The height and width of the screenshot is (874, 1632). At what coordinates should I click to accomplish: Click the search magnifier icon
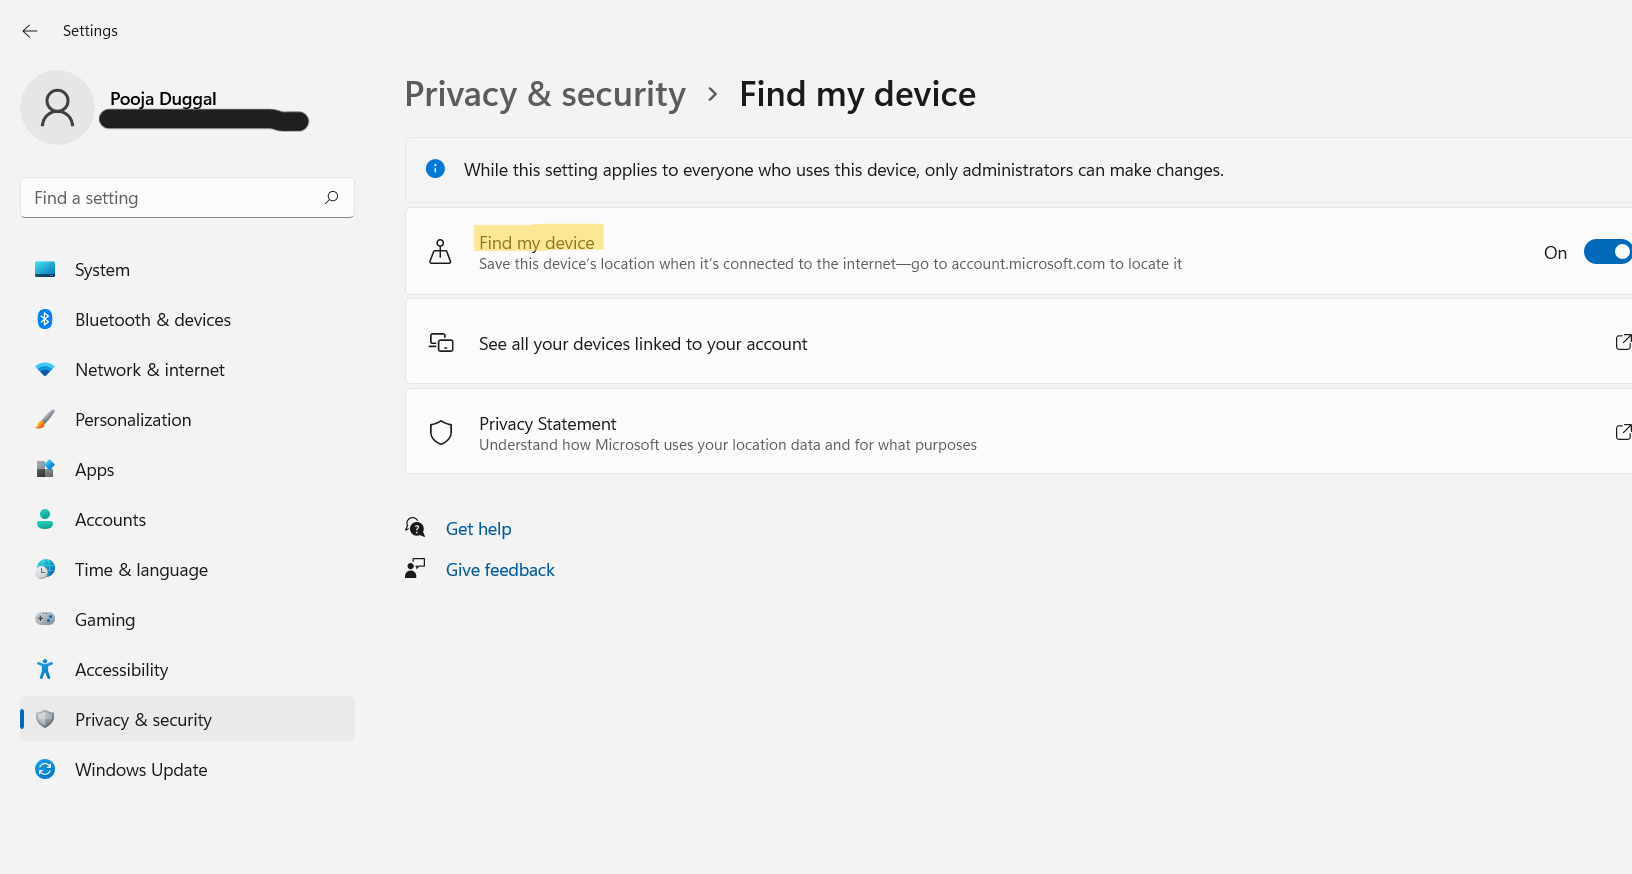(x=332, y=198)
